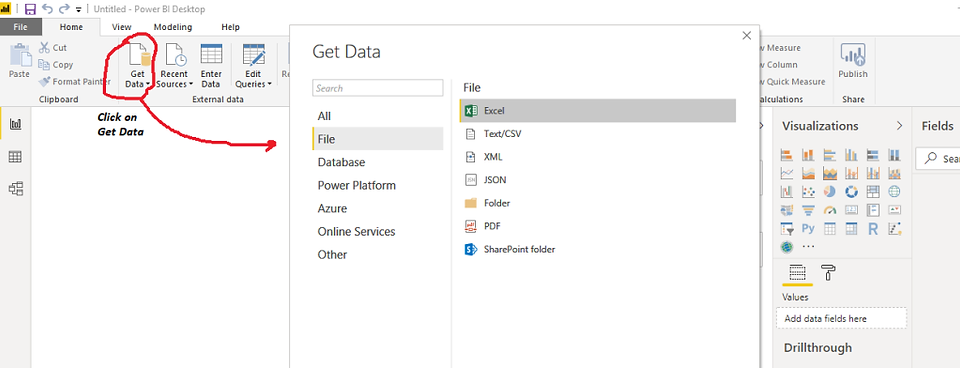The width and height of the screenshot is (960, 368).
Task: Switch to the Home ribbon tab
Action: pos(71,27)
